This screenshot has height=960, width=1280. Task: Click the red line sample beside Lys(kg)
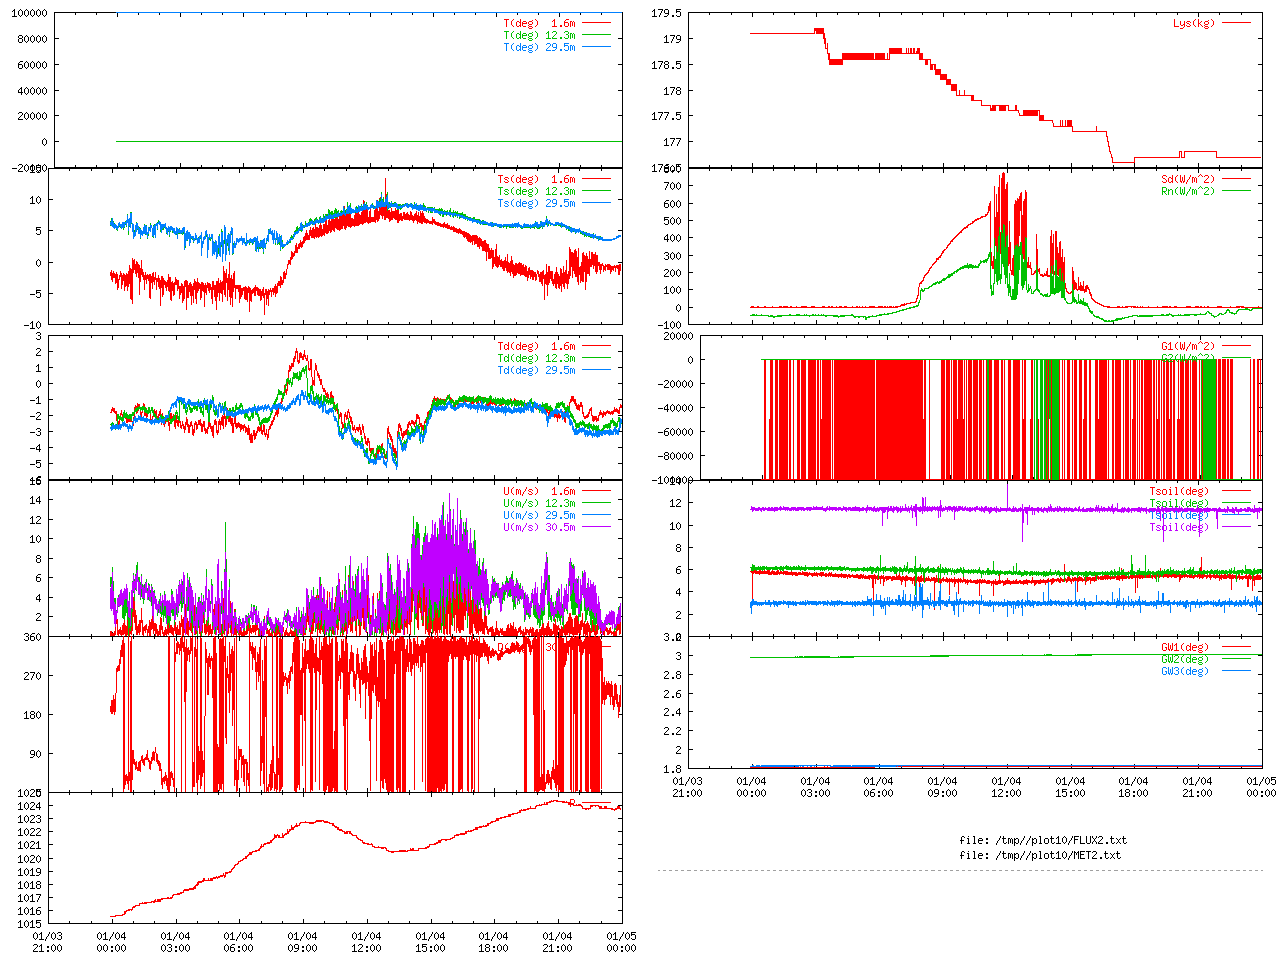pyautogui.click(x=1236, y=23)
